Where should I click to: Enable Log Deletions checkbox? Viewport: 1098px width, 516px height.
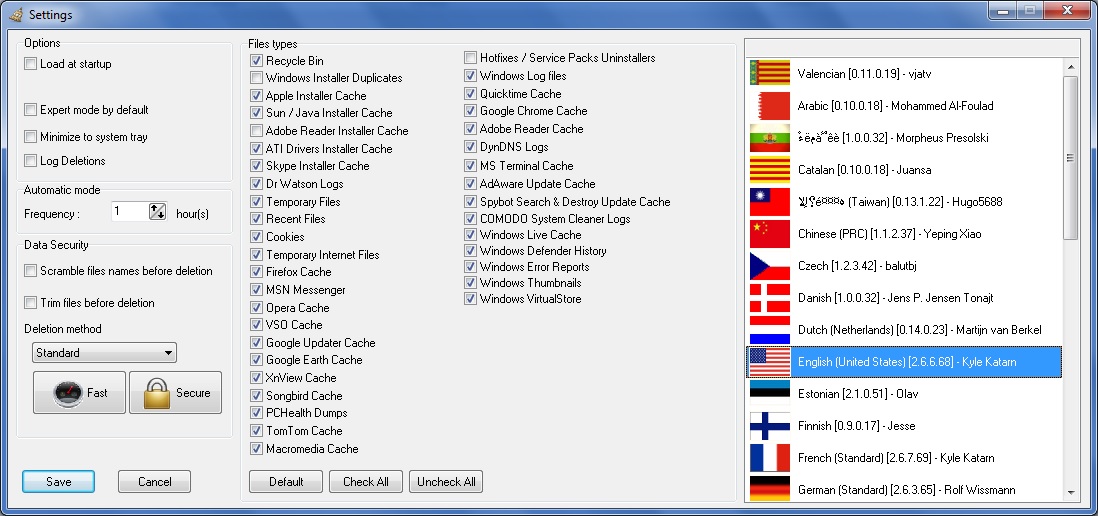(30, 161)
